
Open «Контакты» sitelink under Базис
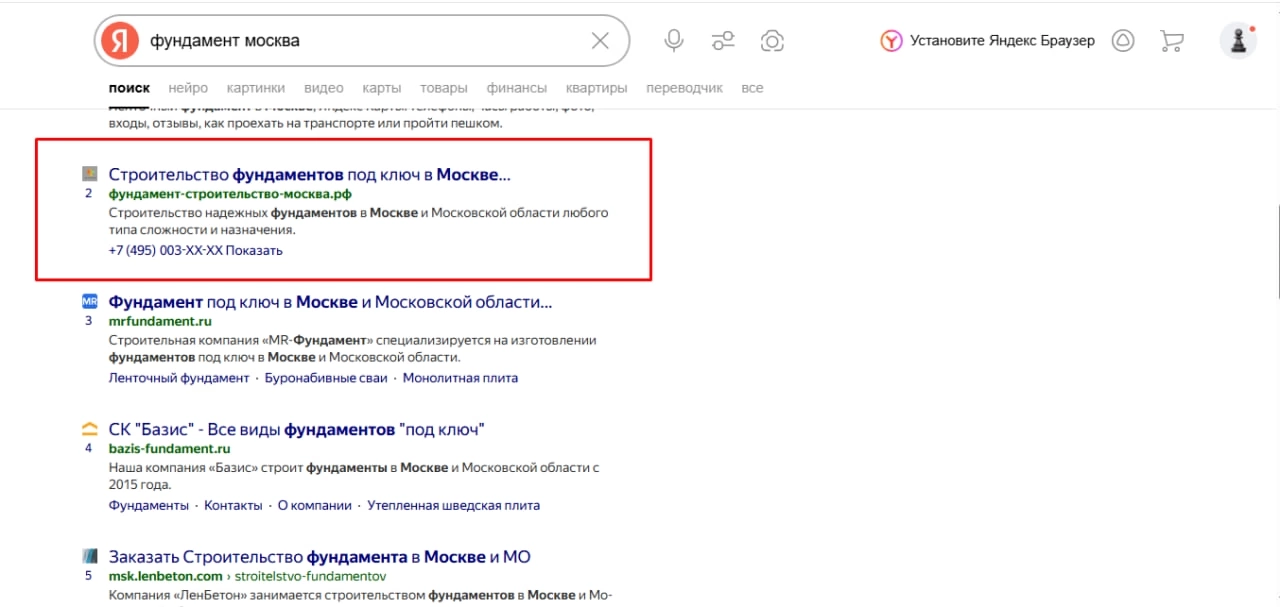[x=233, y=505]
